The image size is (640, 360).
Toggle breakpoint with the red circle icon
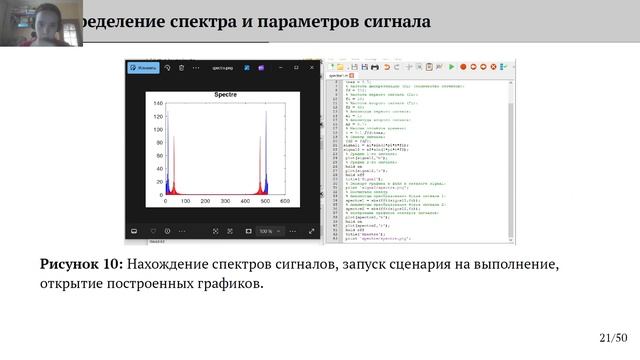[463, 67]
